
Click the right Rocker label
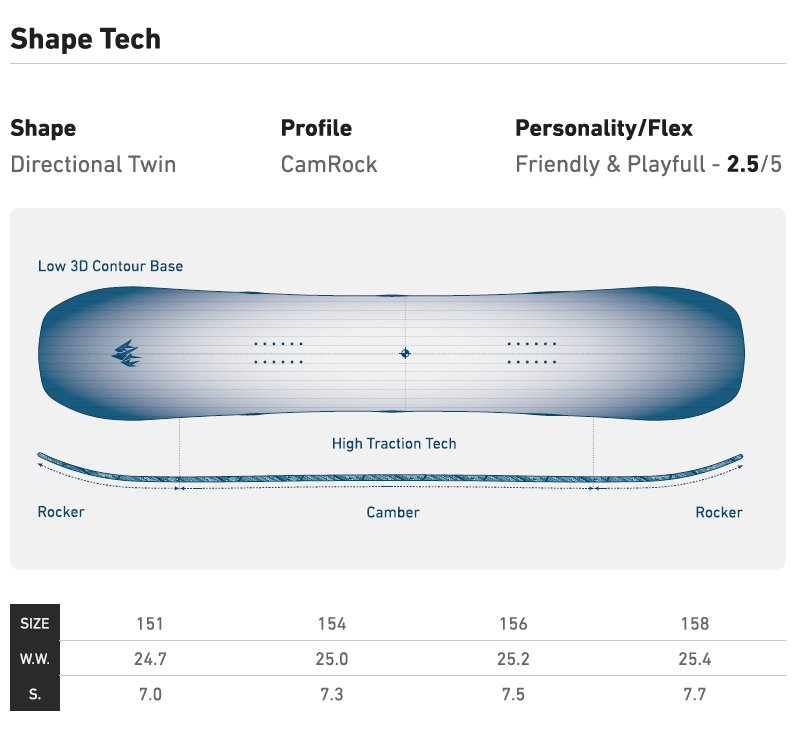point(719,512)
